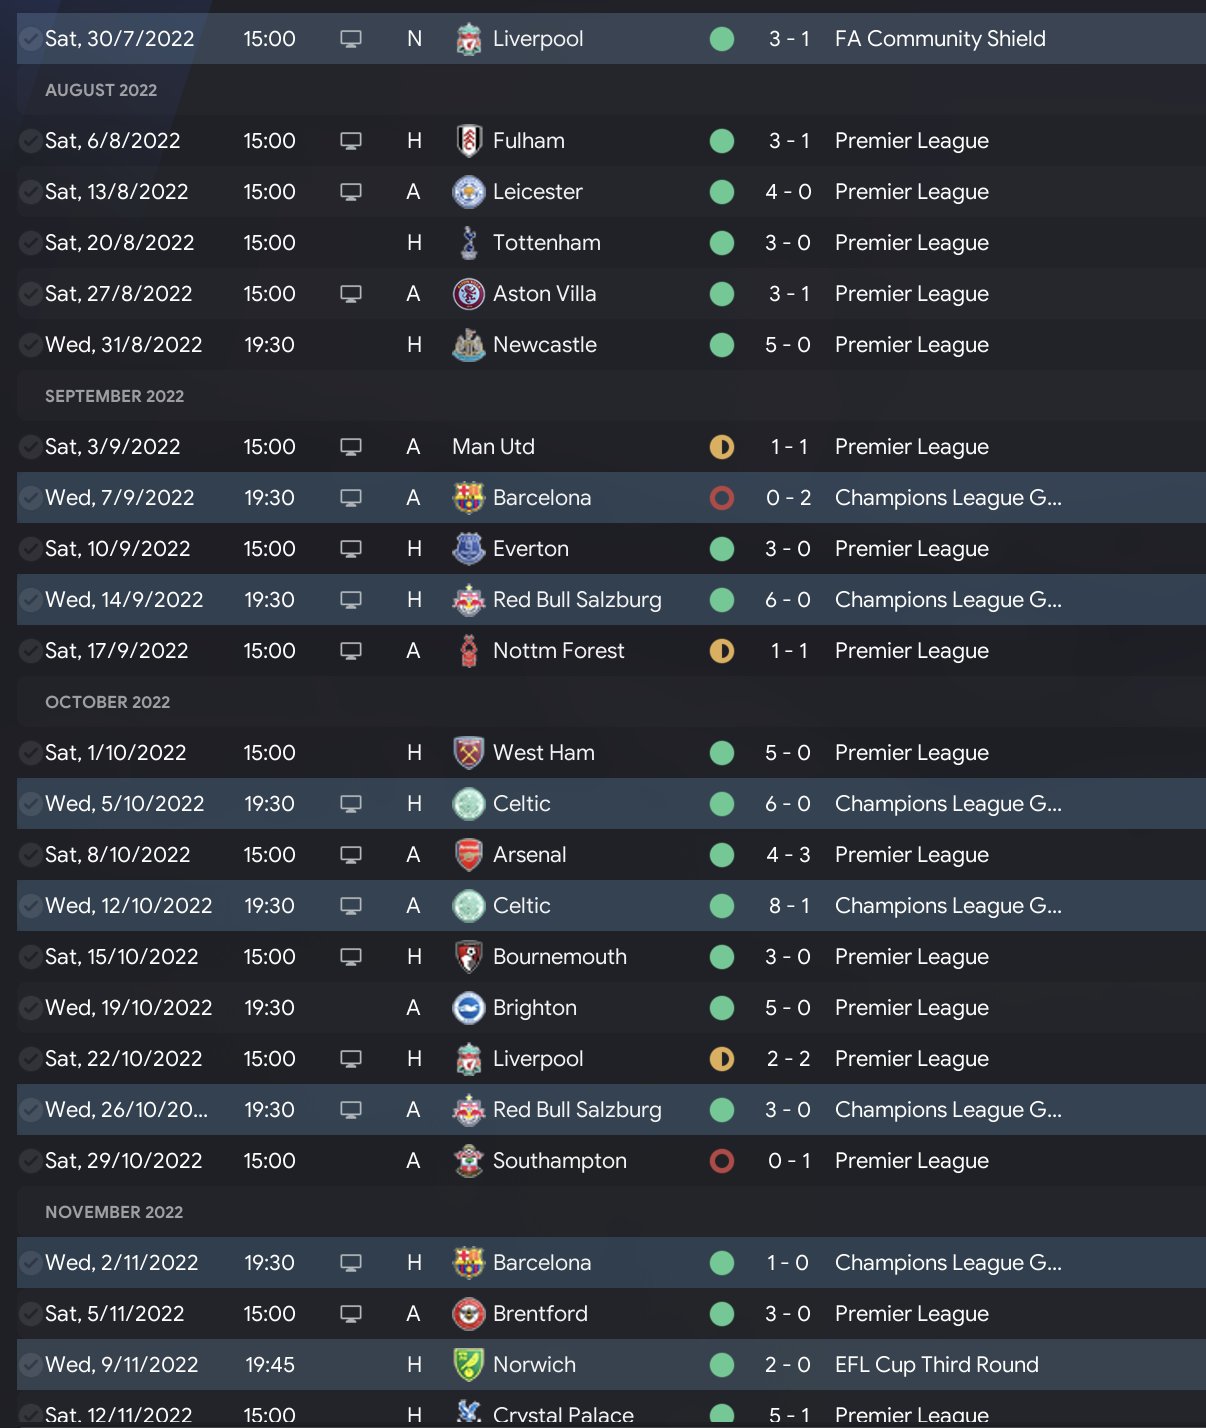Screen dimensions: 1206x1428
Task: Click the Southampton club badge
Action: 468,1161
